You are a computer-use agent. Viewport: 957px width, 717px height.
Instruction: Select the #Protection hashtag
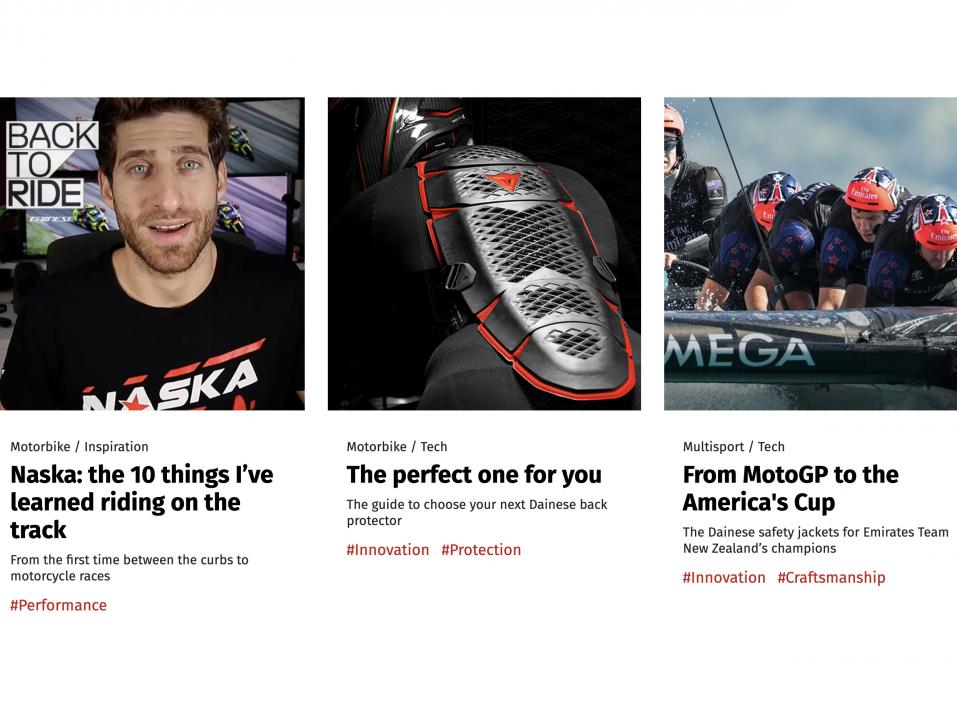click(x=481, y=550)
